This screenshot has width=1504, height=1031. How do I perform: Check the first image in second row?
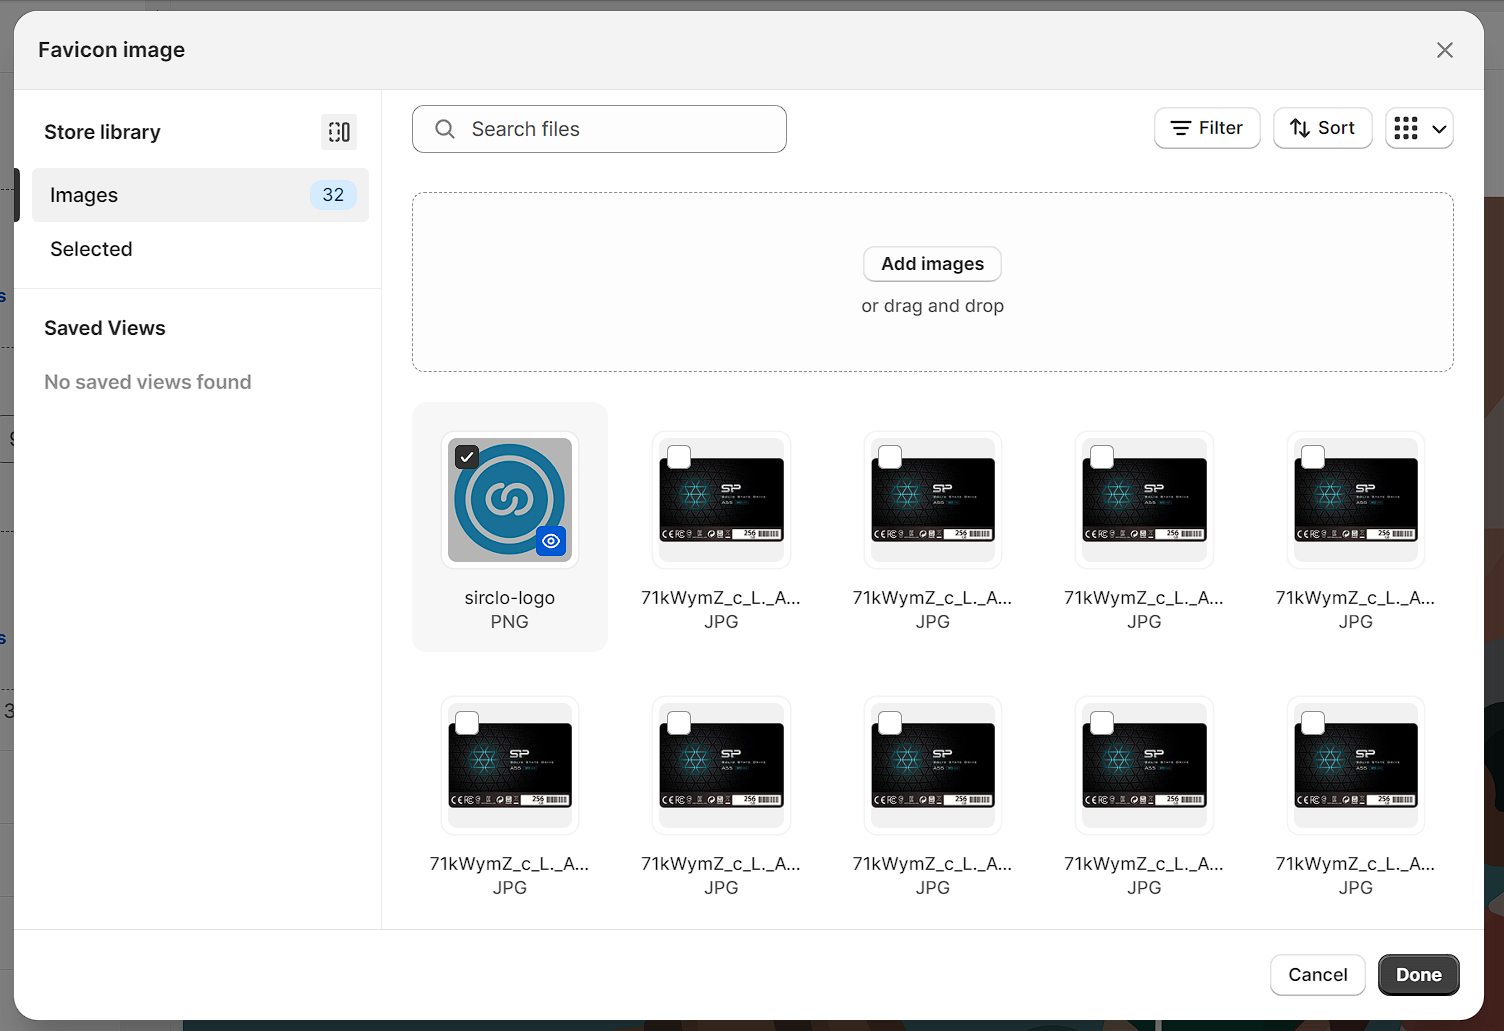tap(467, 723)
